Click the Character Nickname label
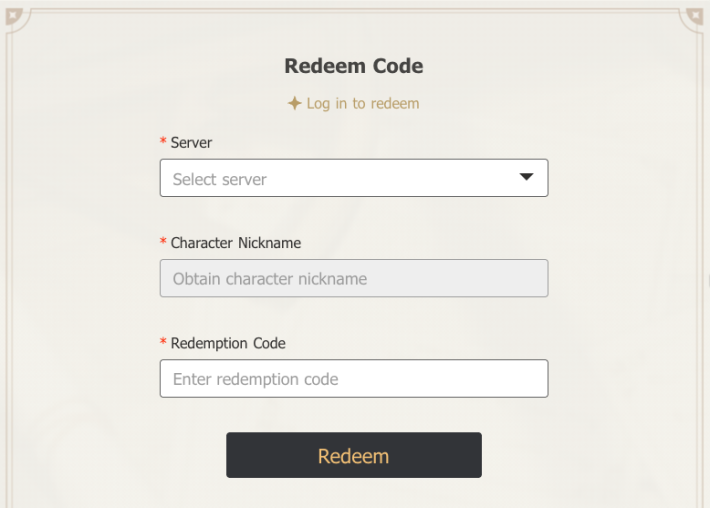 coord(236,243)
